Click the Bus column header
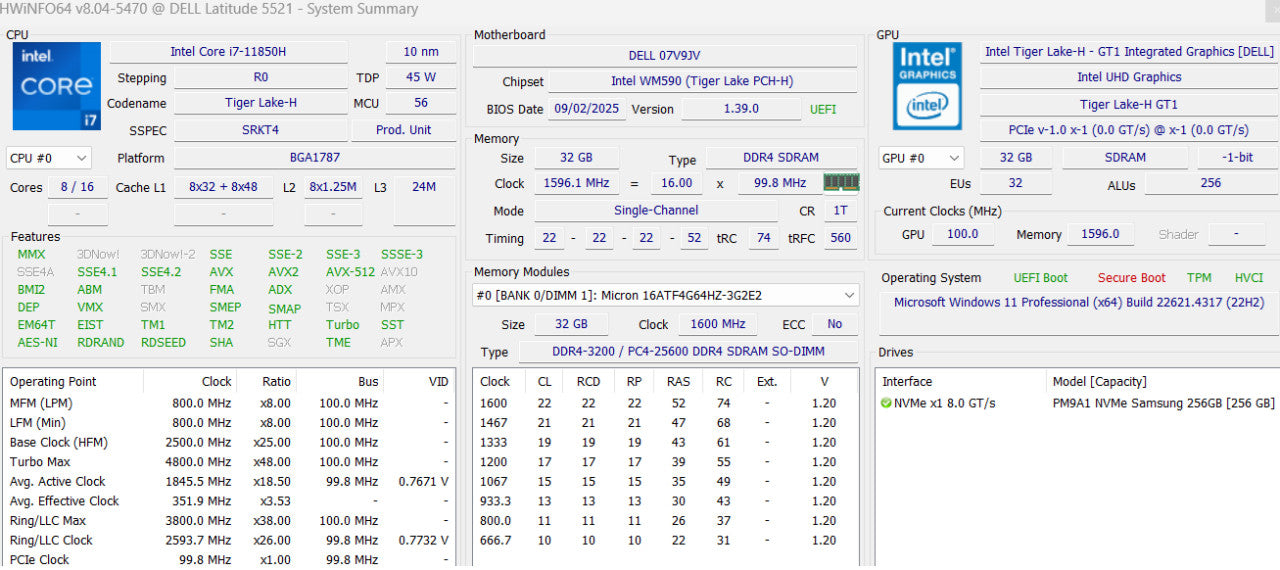 click(368, 381)
